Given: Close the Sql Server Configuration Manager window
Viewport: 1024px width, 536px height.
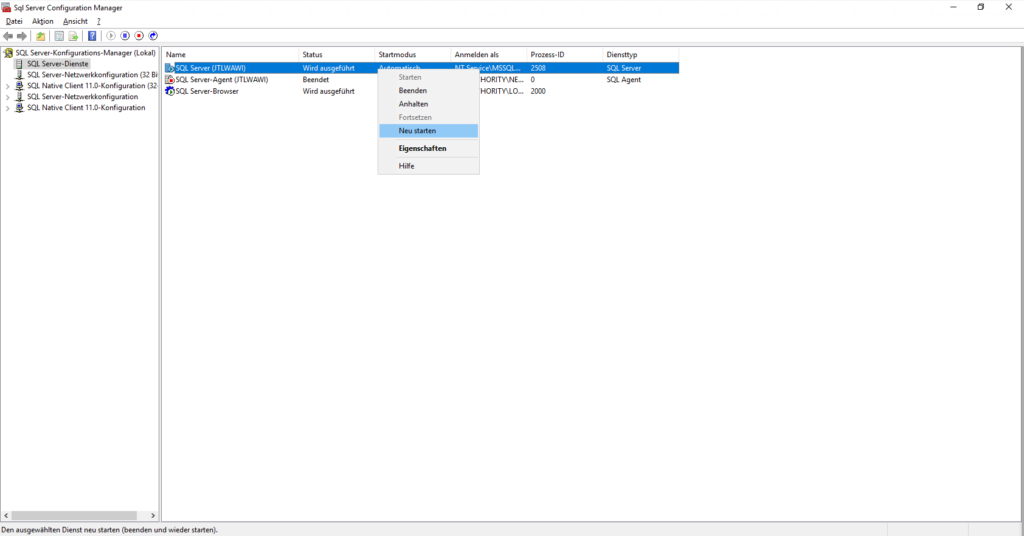Looking at the screenshot, I should point(1008,7).
